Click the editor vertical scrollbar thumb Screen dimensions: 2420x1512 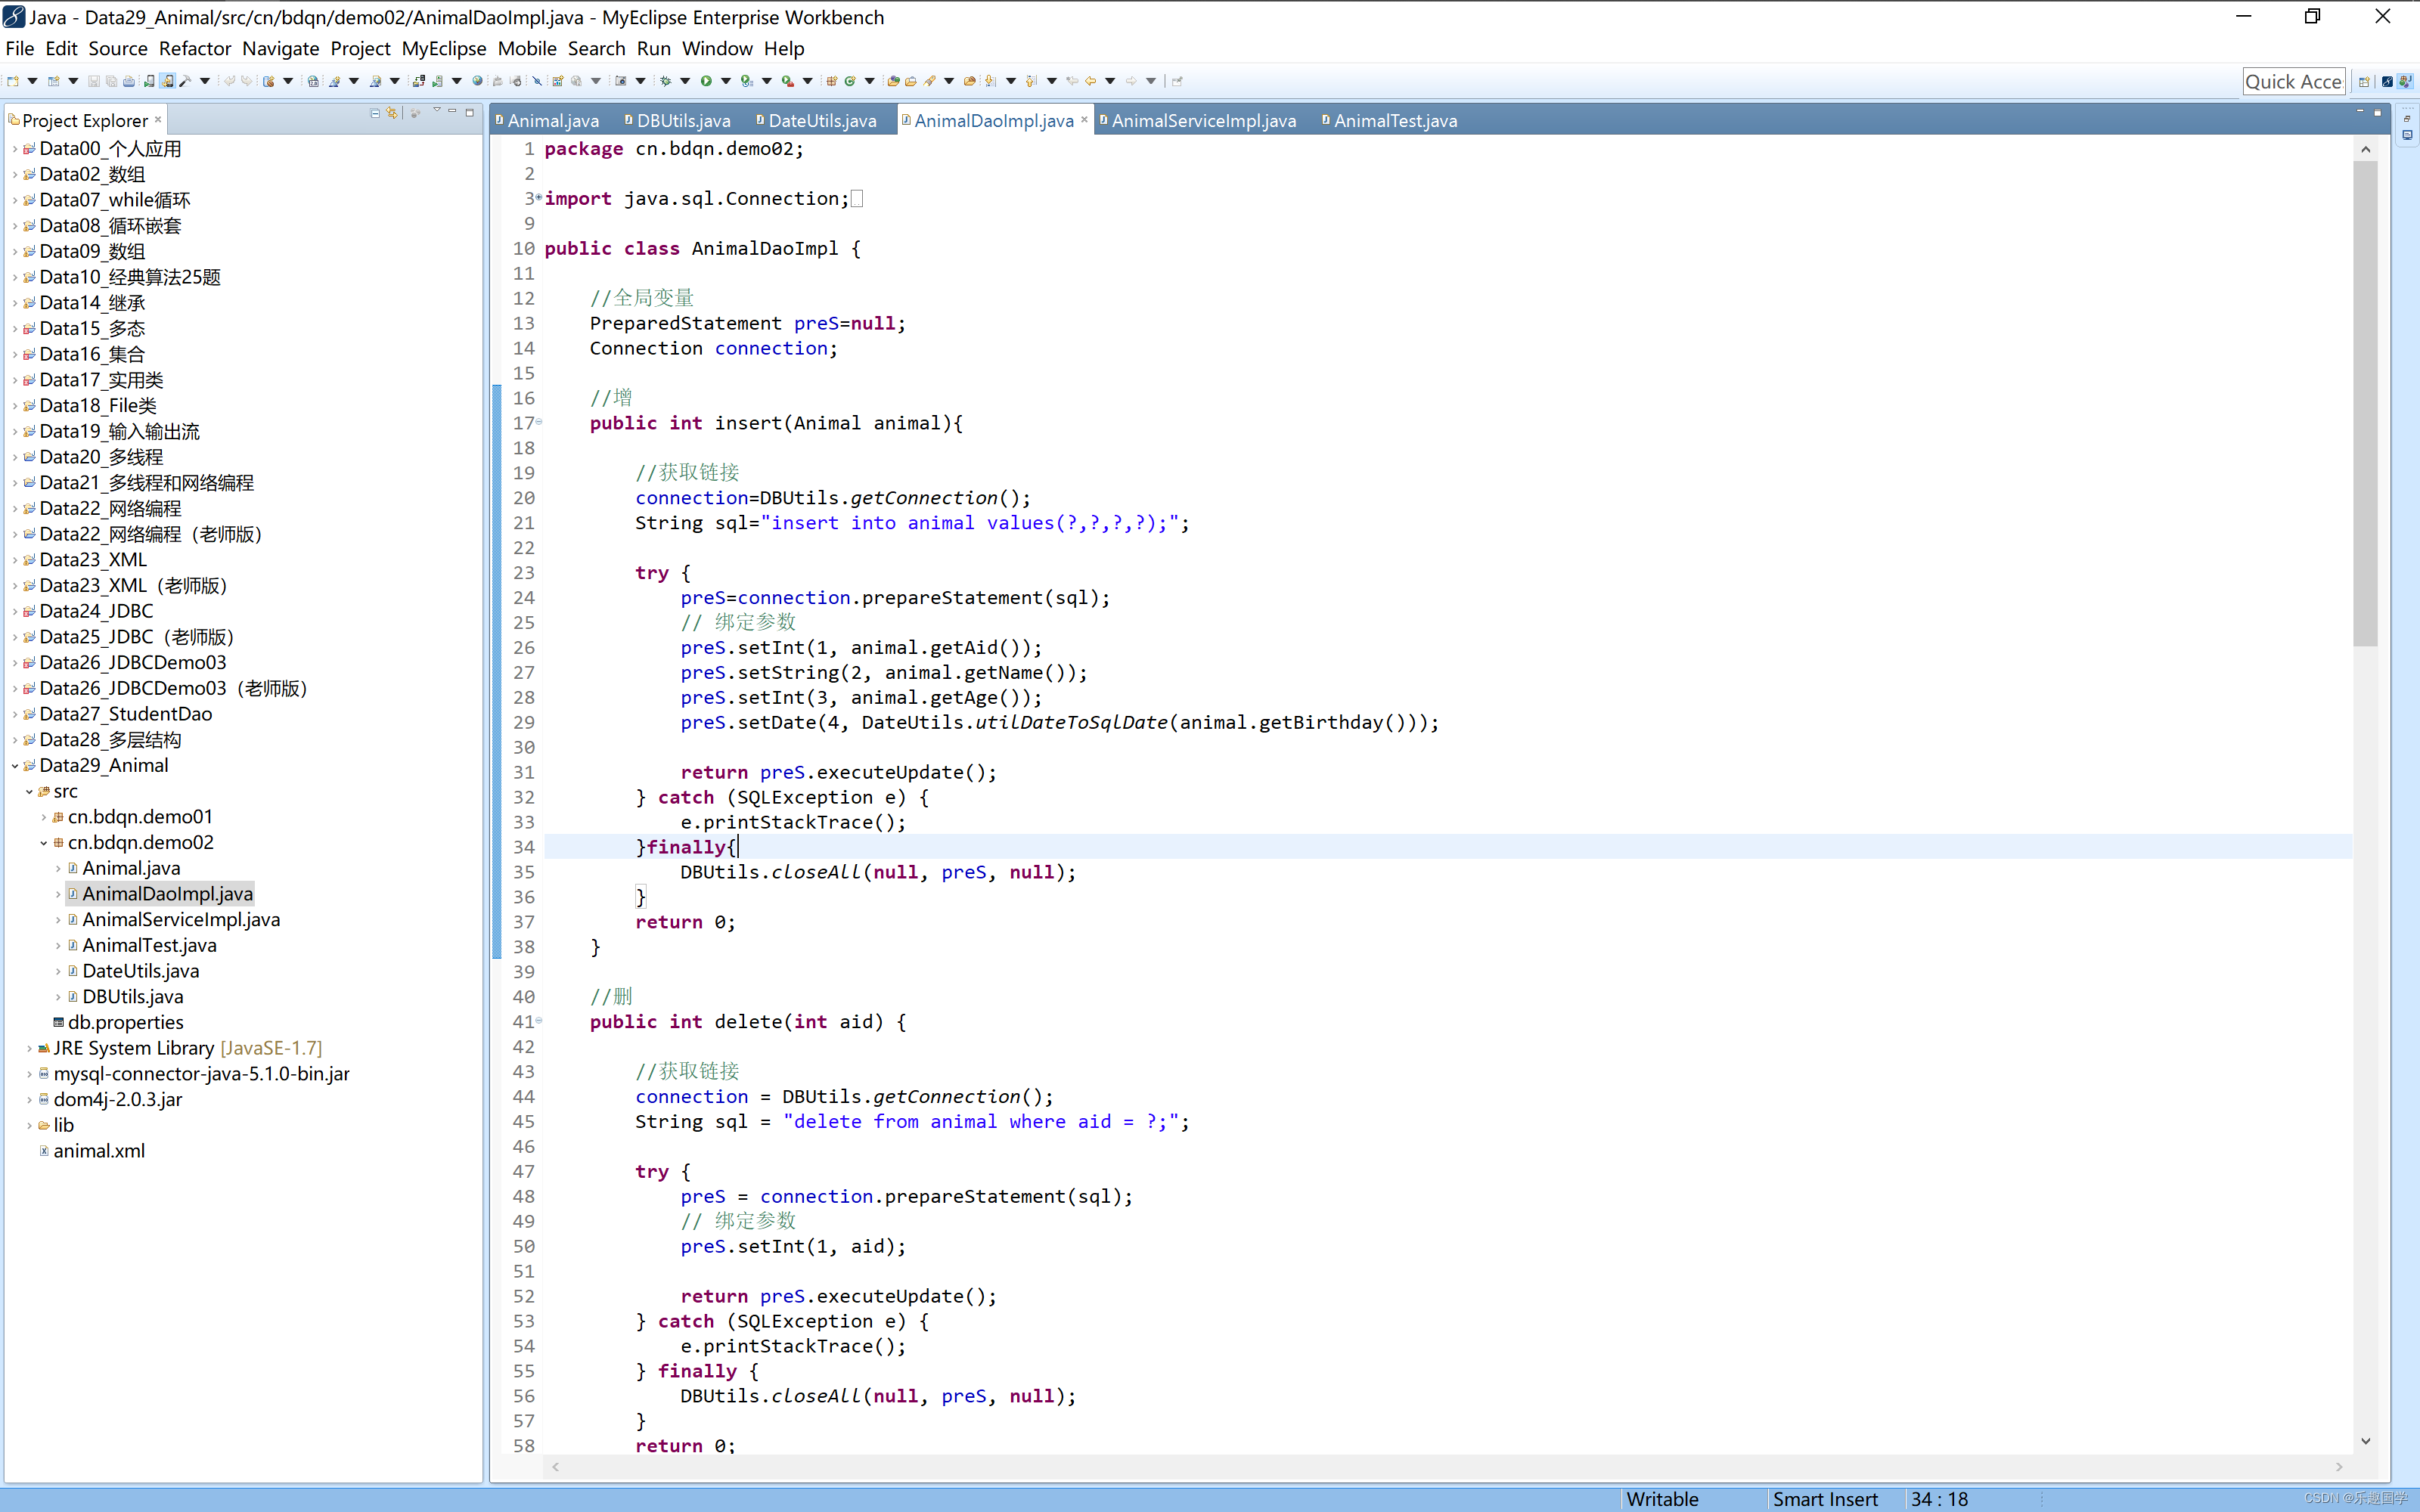click(x=2365, y=404)
